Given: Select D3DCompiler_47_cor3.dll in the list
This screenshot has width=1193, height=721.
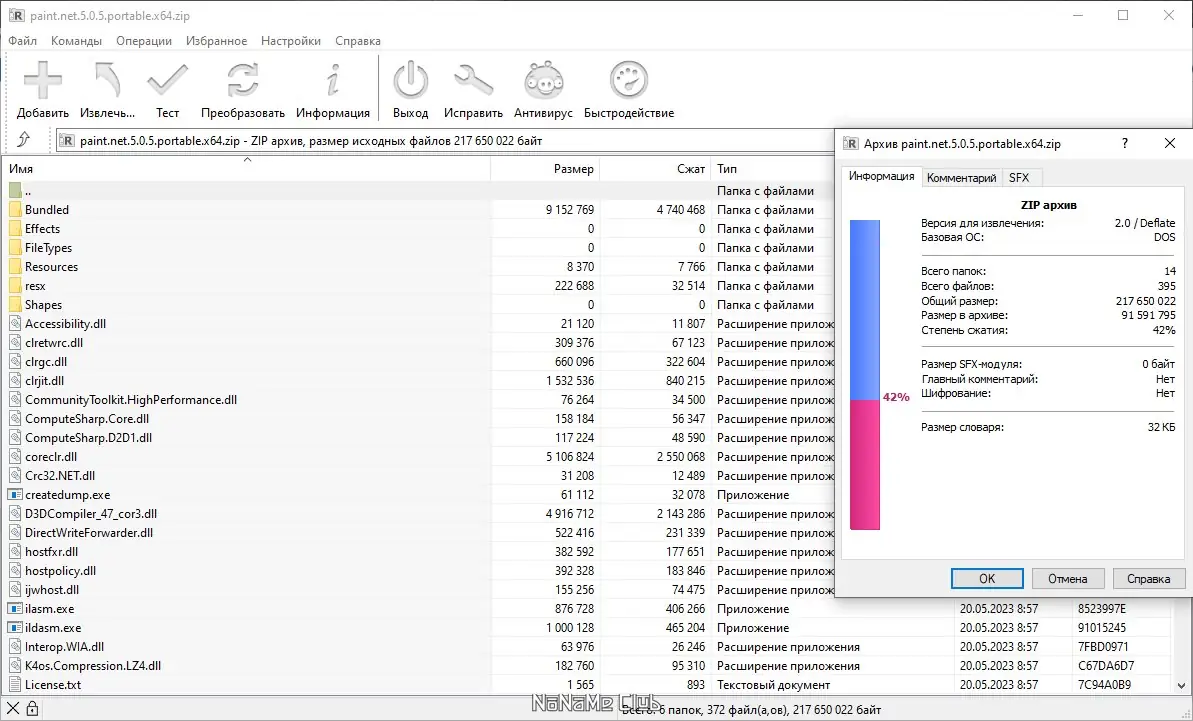Looking at the screenshot, I should pos(91,514).
